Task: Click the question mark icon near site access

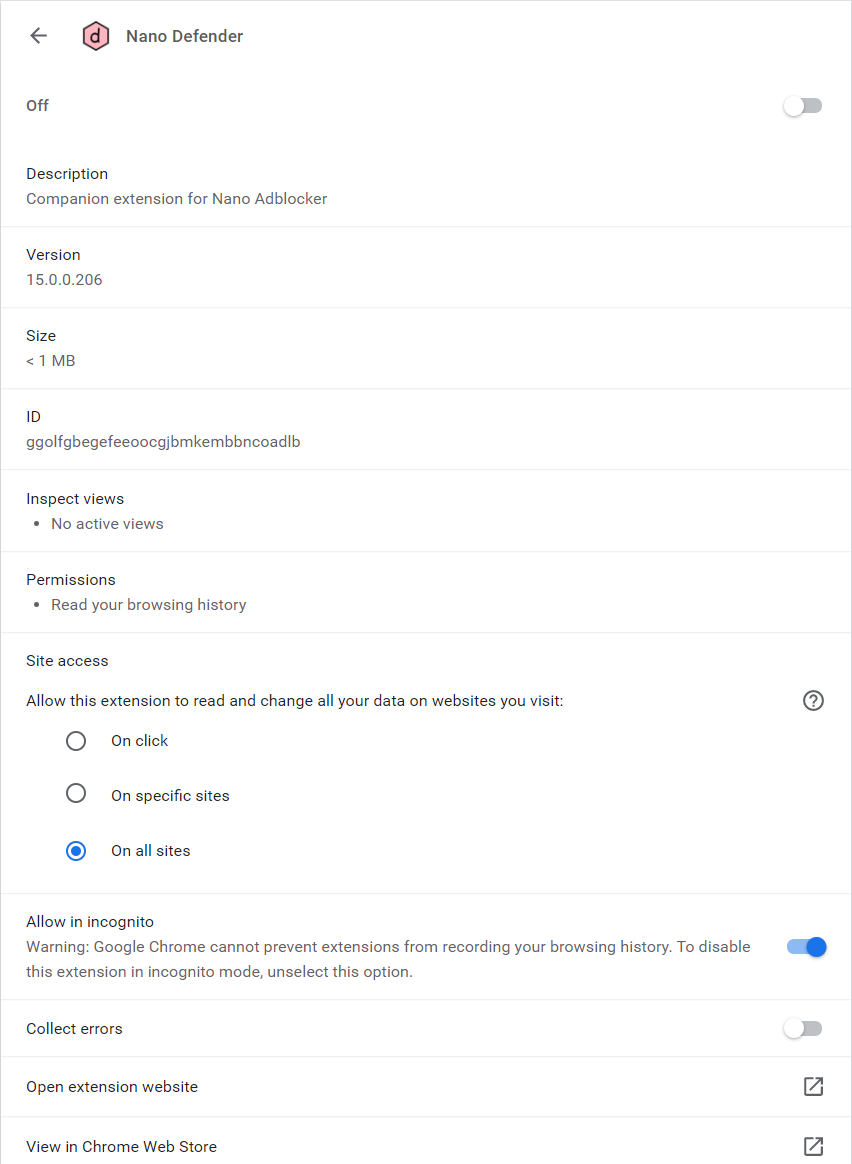Action: (x=813, y=701)
